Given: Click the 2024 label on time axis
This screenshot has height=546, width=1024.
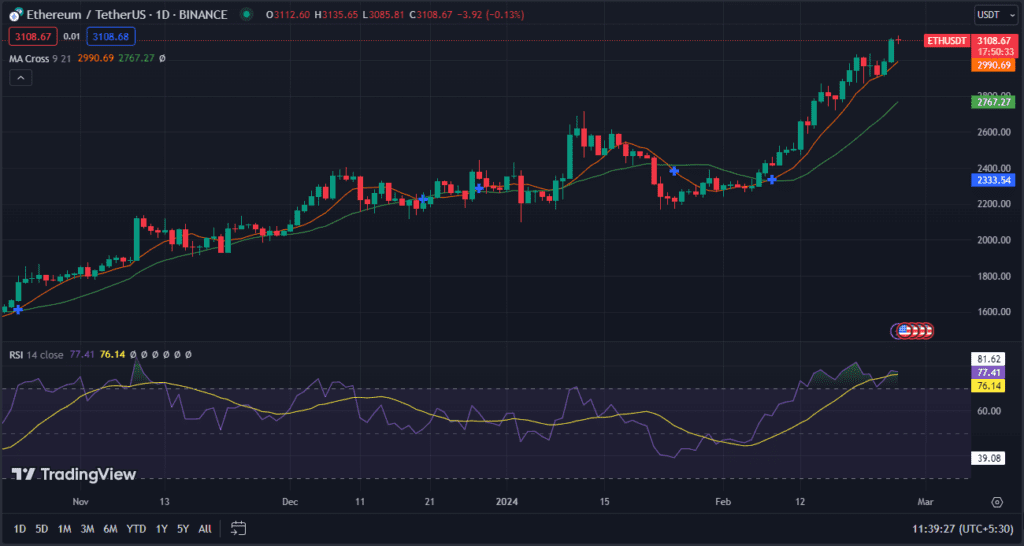Looking at the screenshot, I should click(x=506, y=502).
